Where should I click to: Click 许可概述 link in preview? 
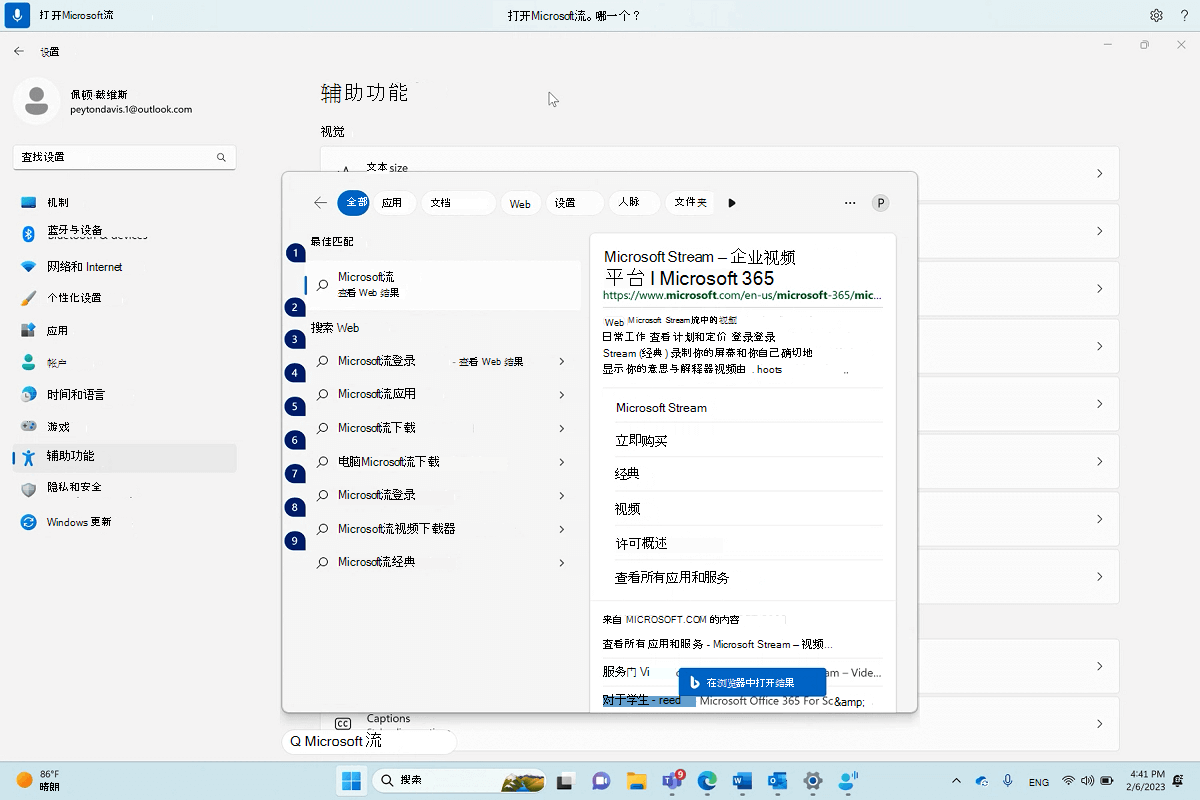(x=641, y=543)
